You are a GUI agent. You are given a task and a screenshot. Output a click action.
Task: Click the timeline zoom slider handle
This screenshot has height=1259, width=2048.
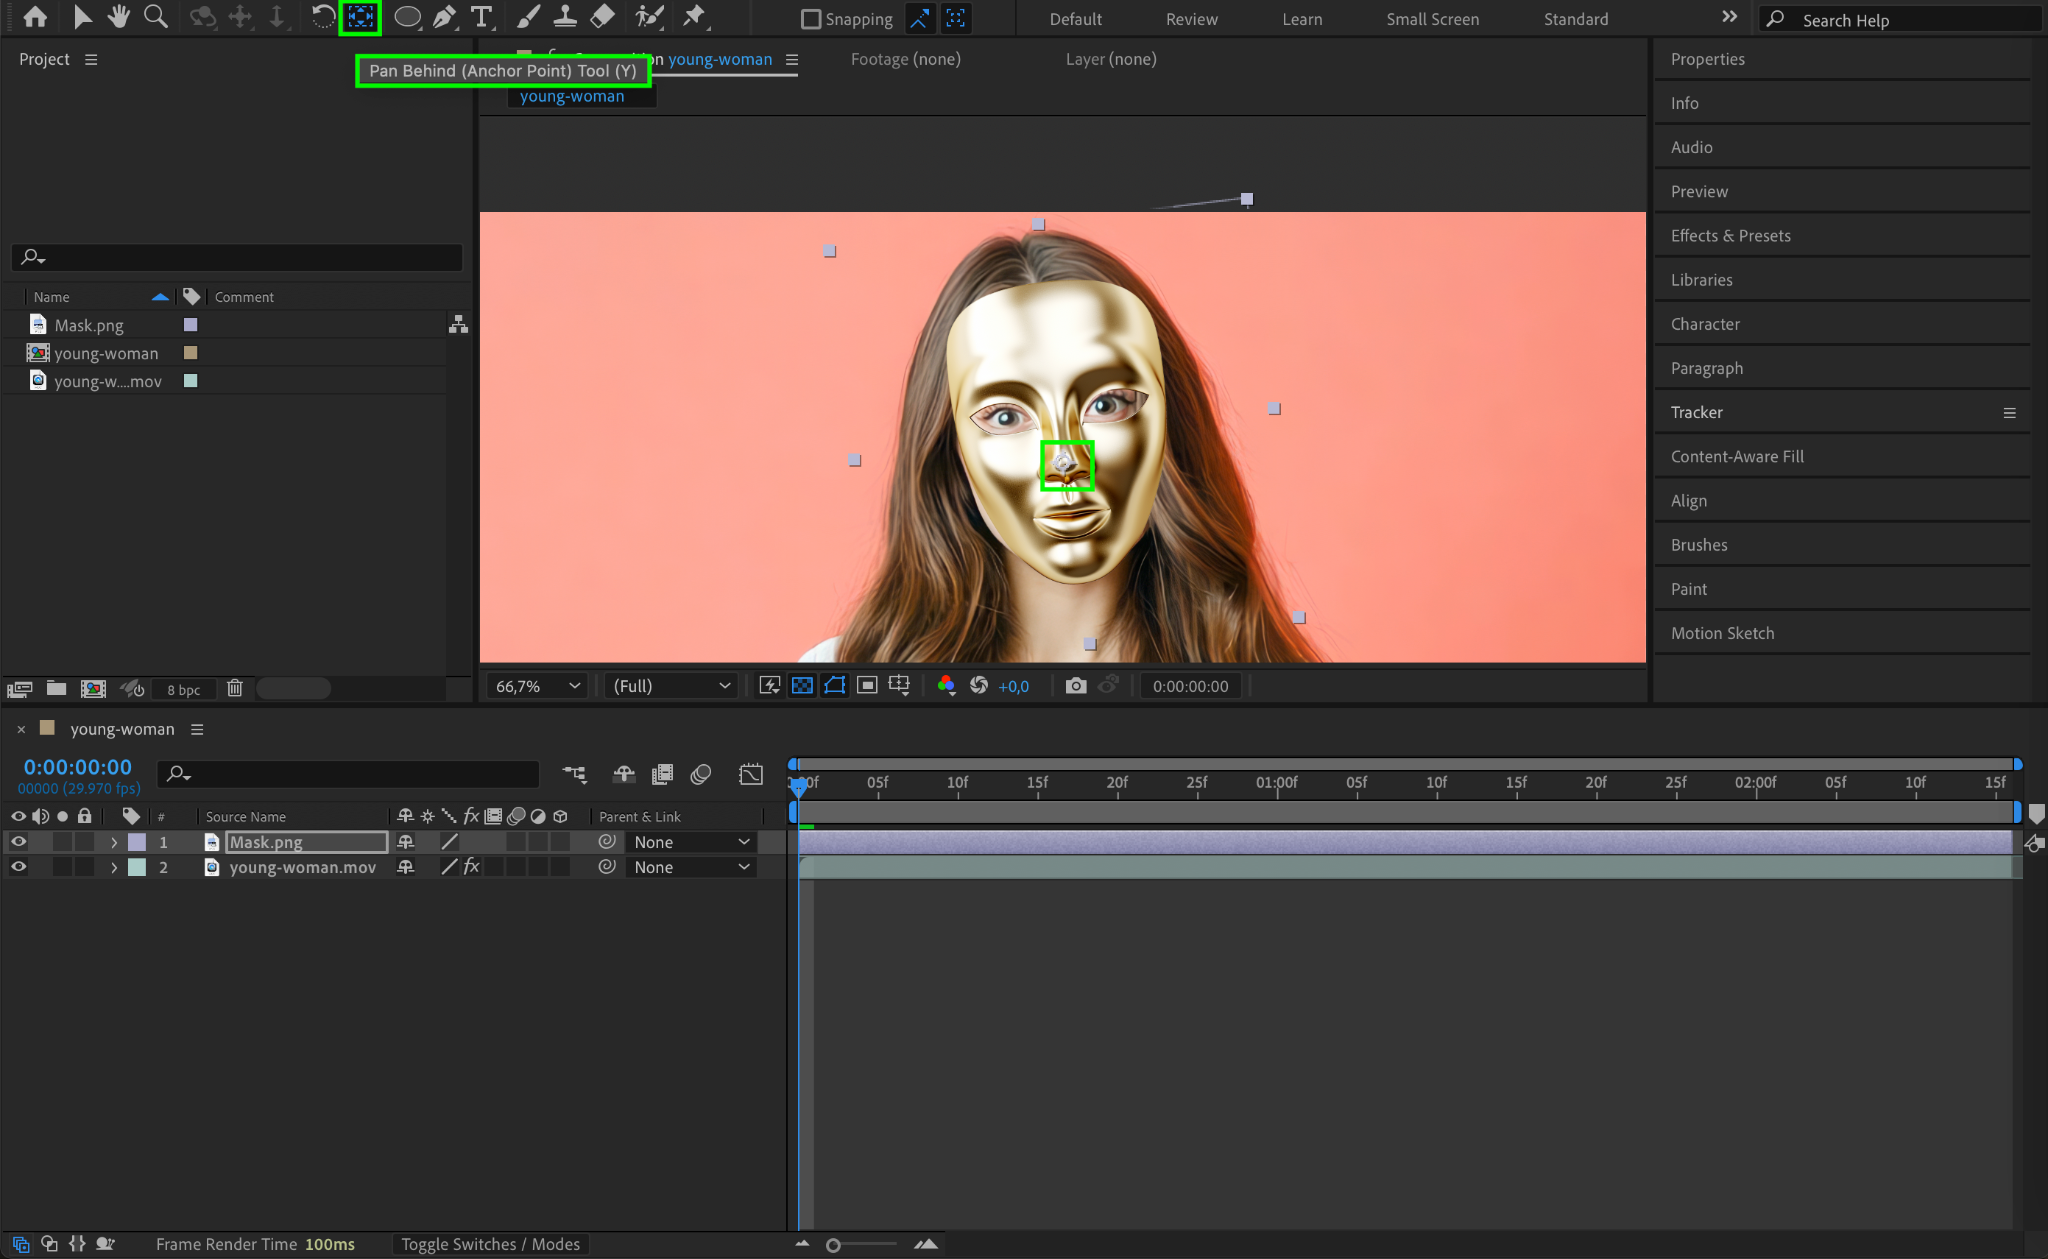(x=833, y=1245)
